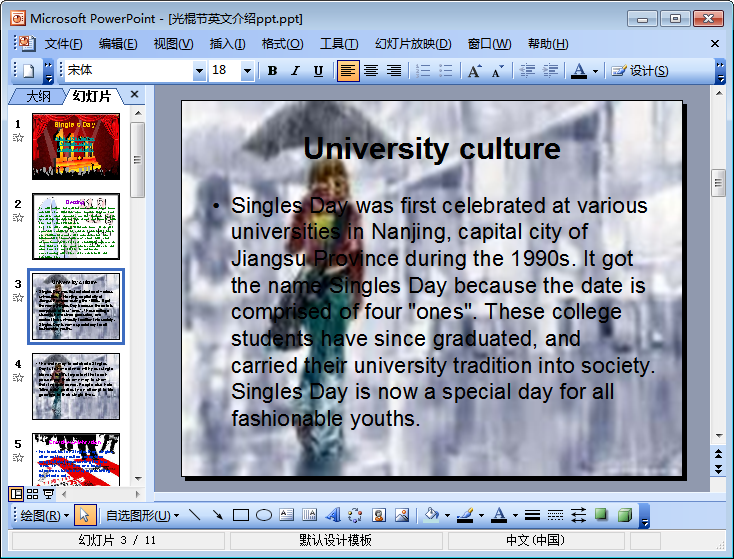Decrease the indent level
The height and width of the screenshot is (559, 734).
tap(528, 71)
